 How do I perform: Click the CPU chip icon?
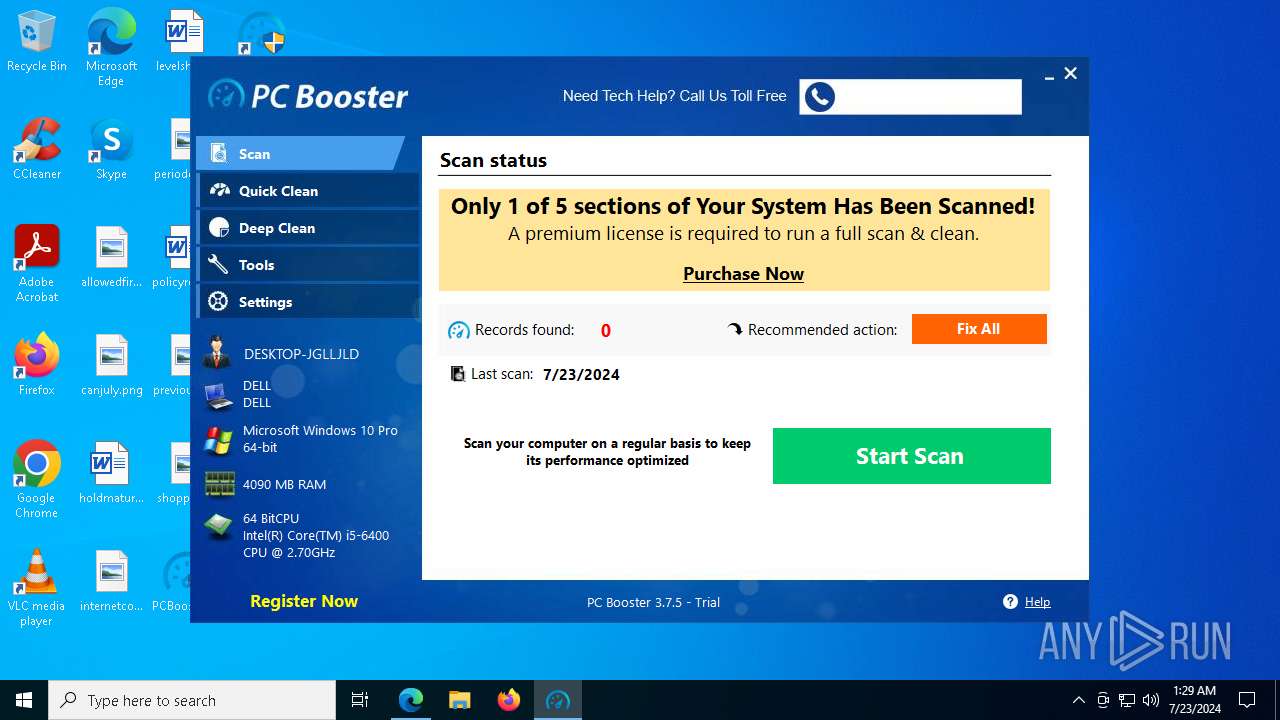[x=219, y=527]
